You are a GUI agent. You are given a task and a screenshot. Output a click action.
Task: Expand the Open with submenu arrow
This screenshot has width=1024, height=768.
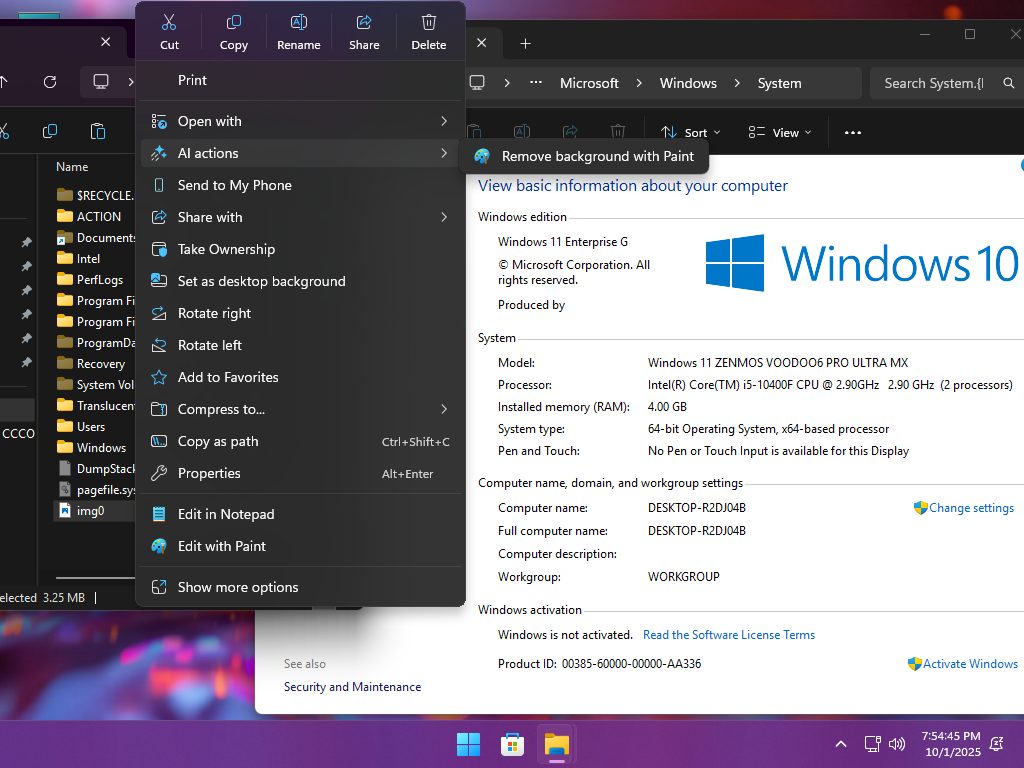point(444,121)
